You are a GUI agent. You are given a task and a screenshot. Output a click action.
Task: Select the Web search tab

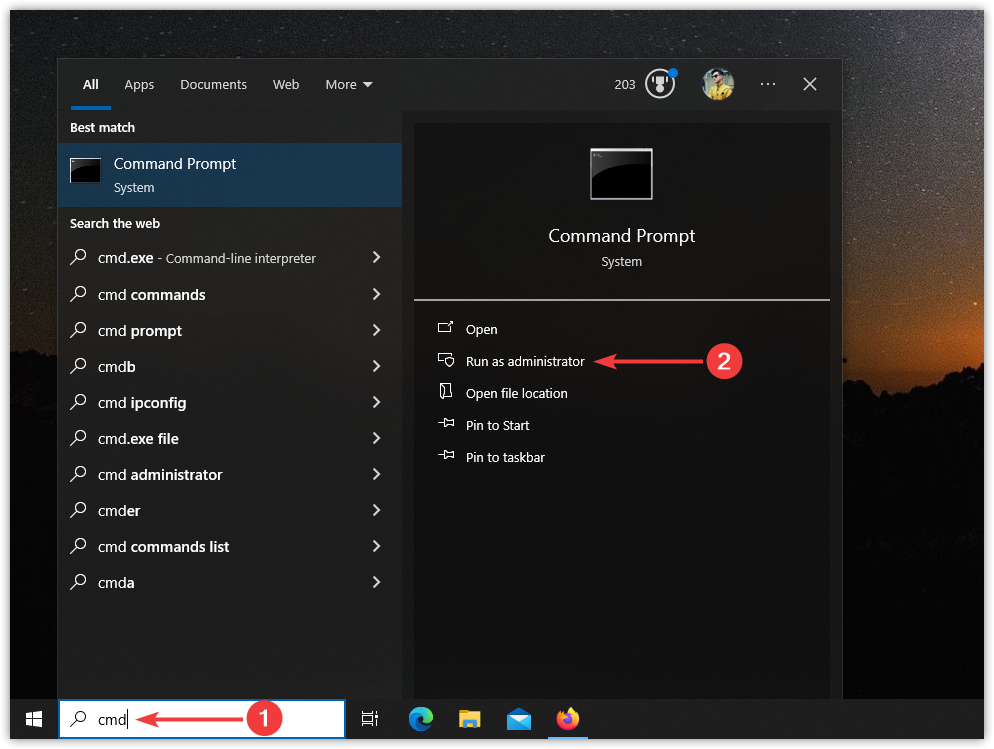click(x=286, y=85)
